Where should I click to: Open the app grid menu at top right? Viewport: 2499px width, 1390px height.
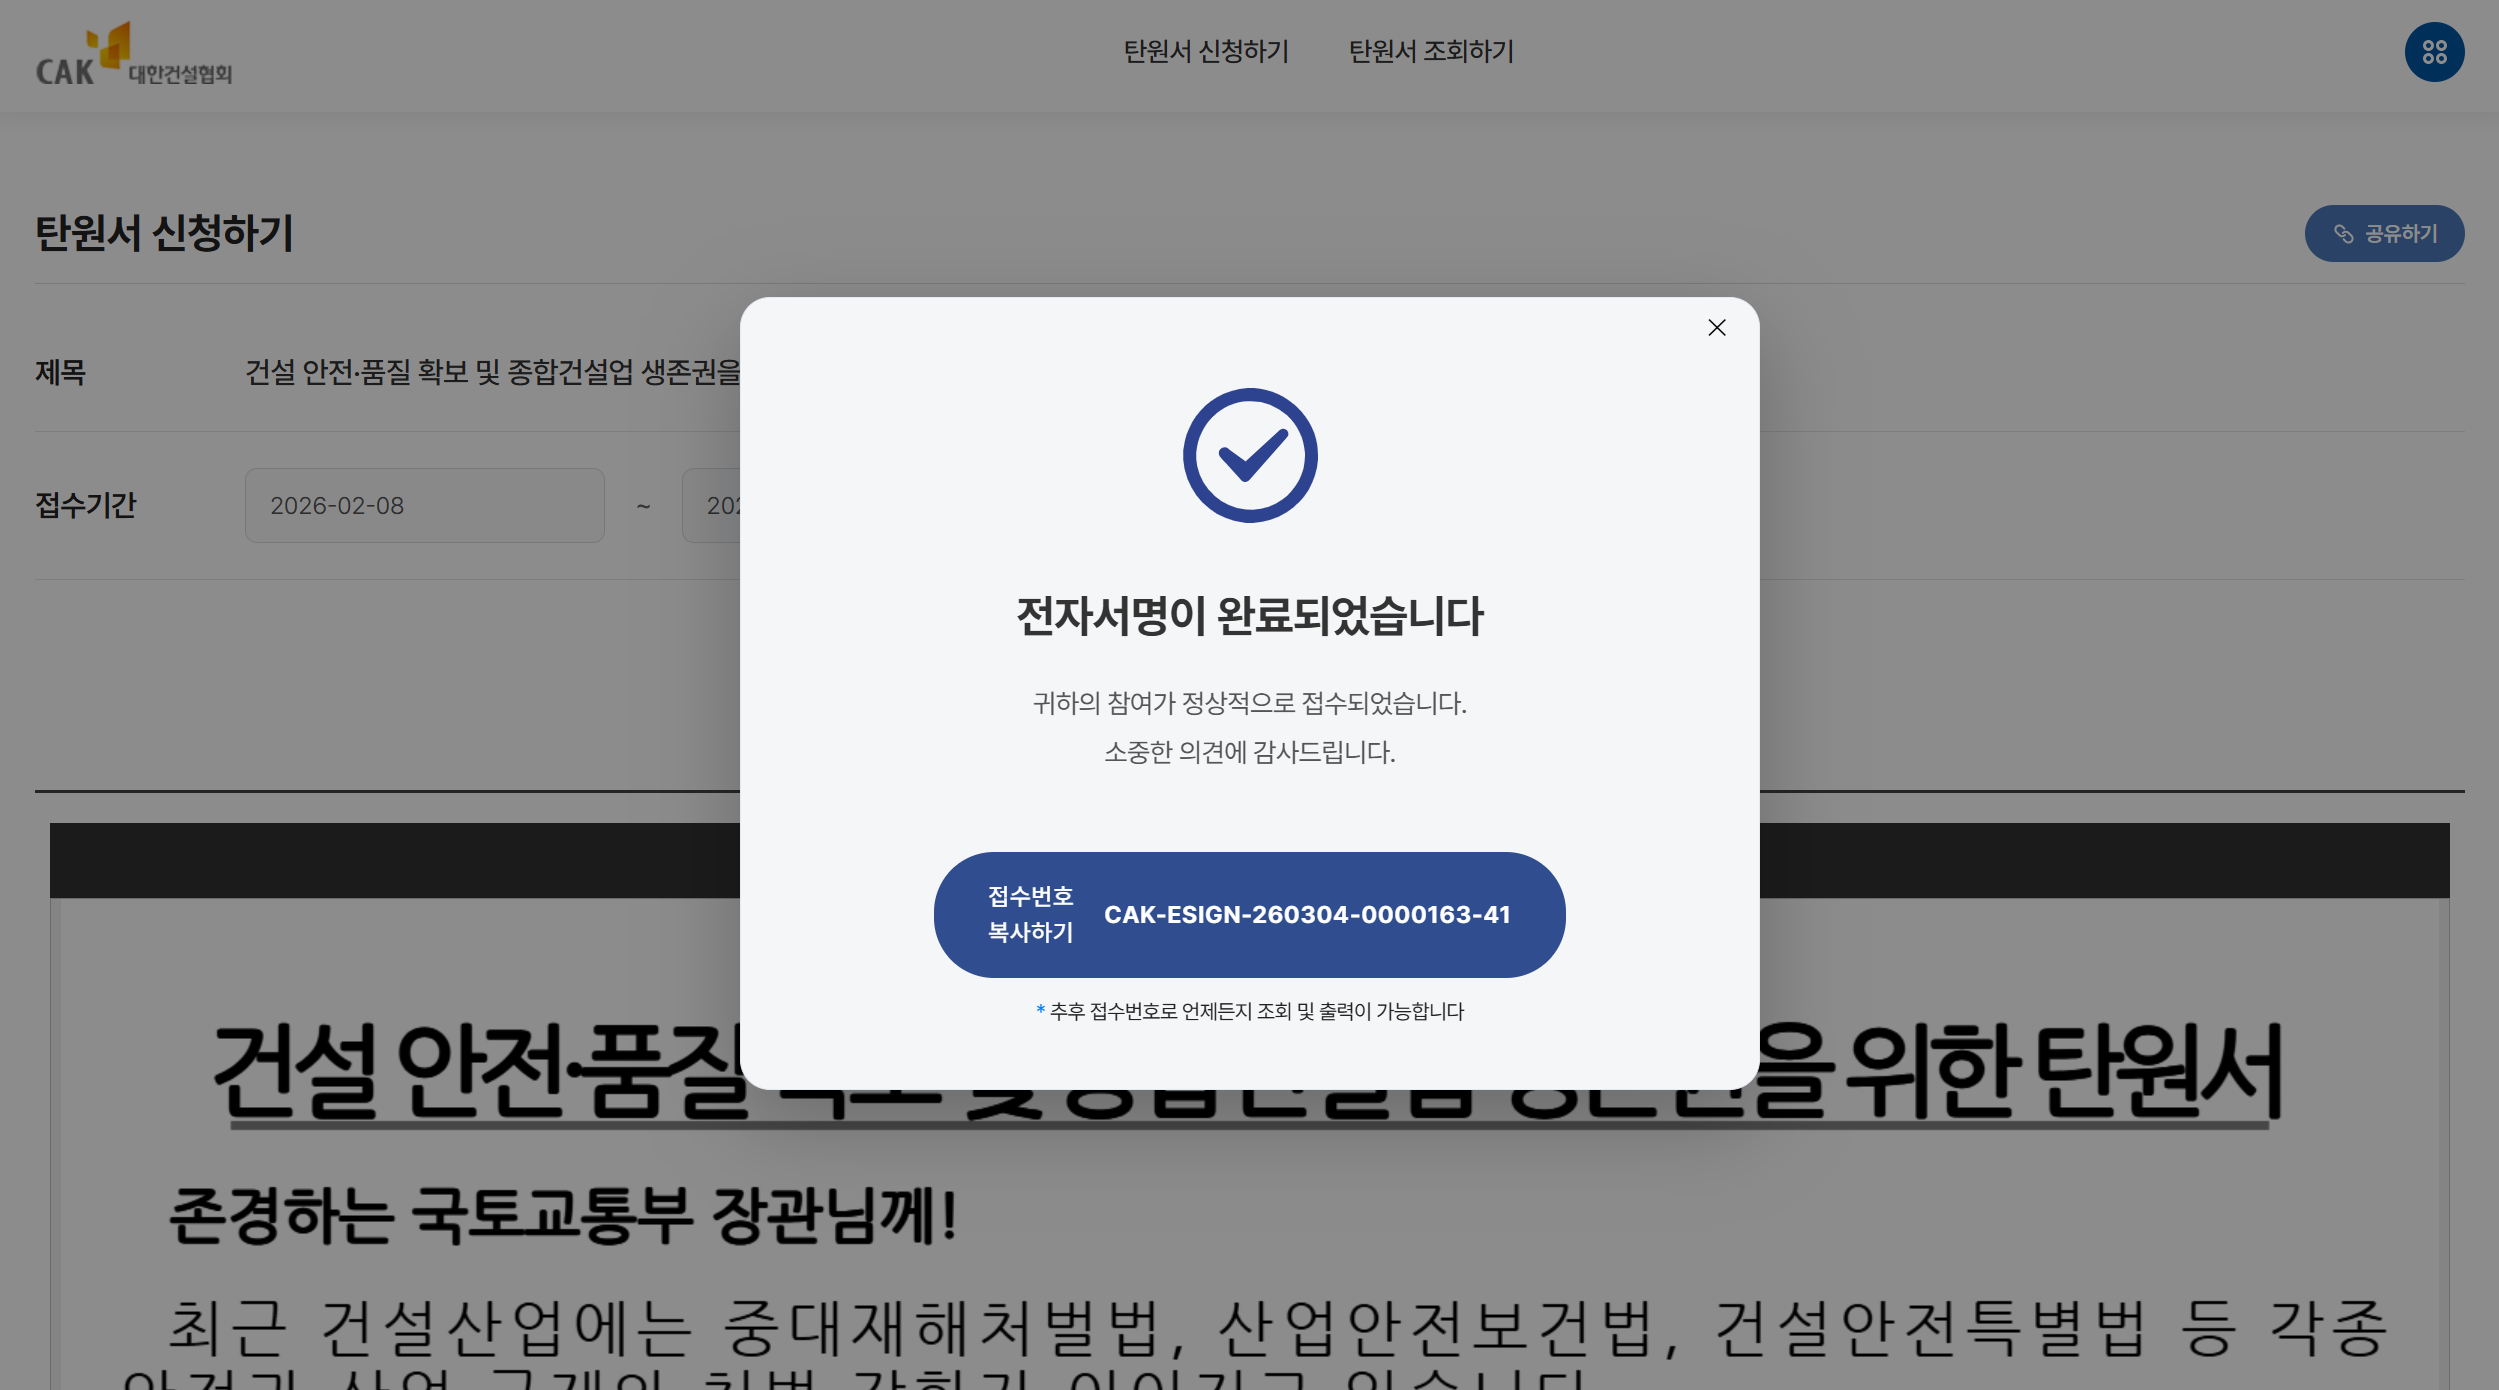(2433, 52)
